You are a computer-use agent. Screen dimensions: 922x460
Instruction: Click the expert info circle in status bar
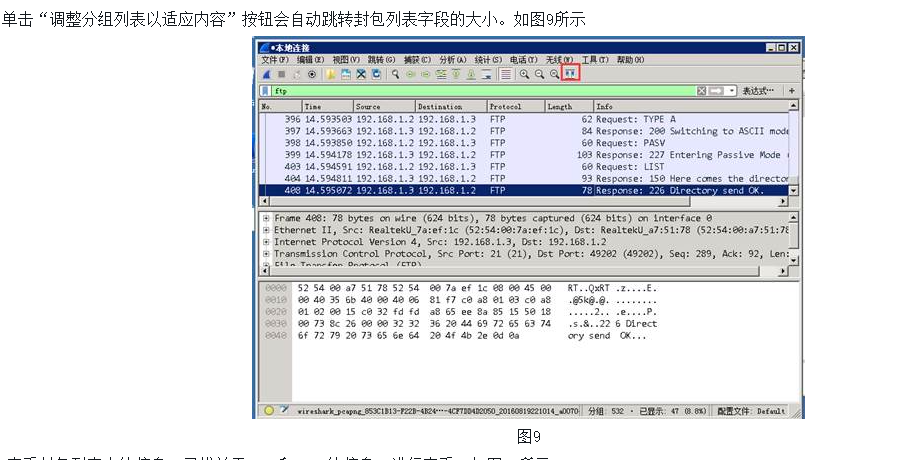pyautogui.click(x=269, y=411)
